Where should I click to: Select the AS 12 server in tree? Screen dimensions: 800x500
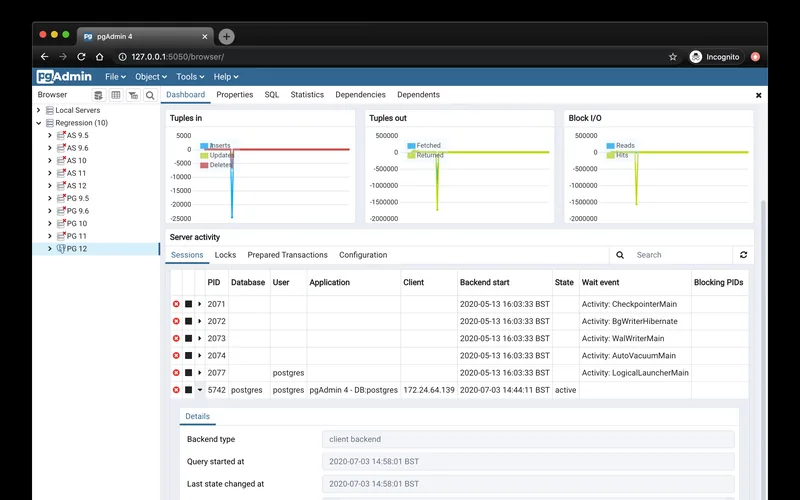click(x=77, y=186)
